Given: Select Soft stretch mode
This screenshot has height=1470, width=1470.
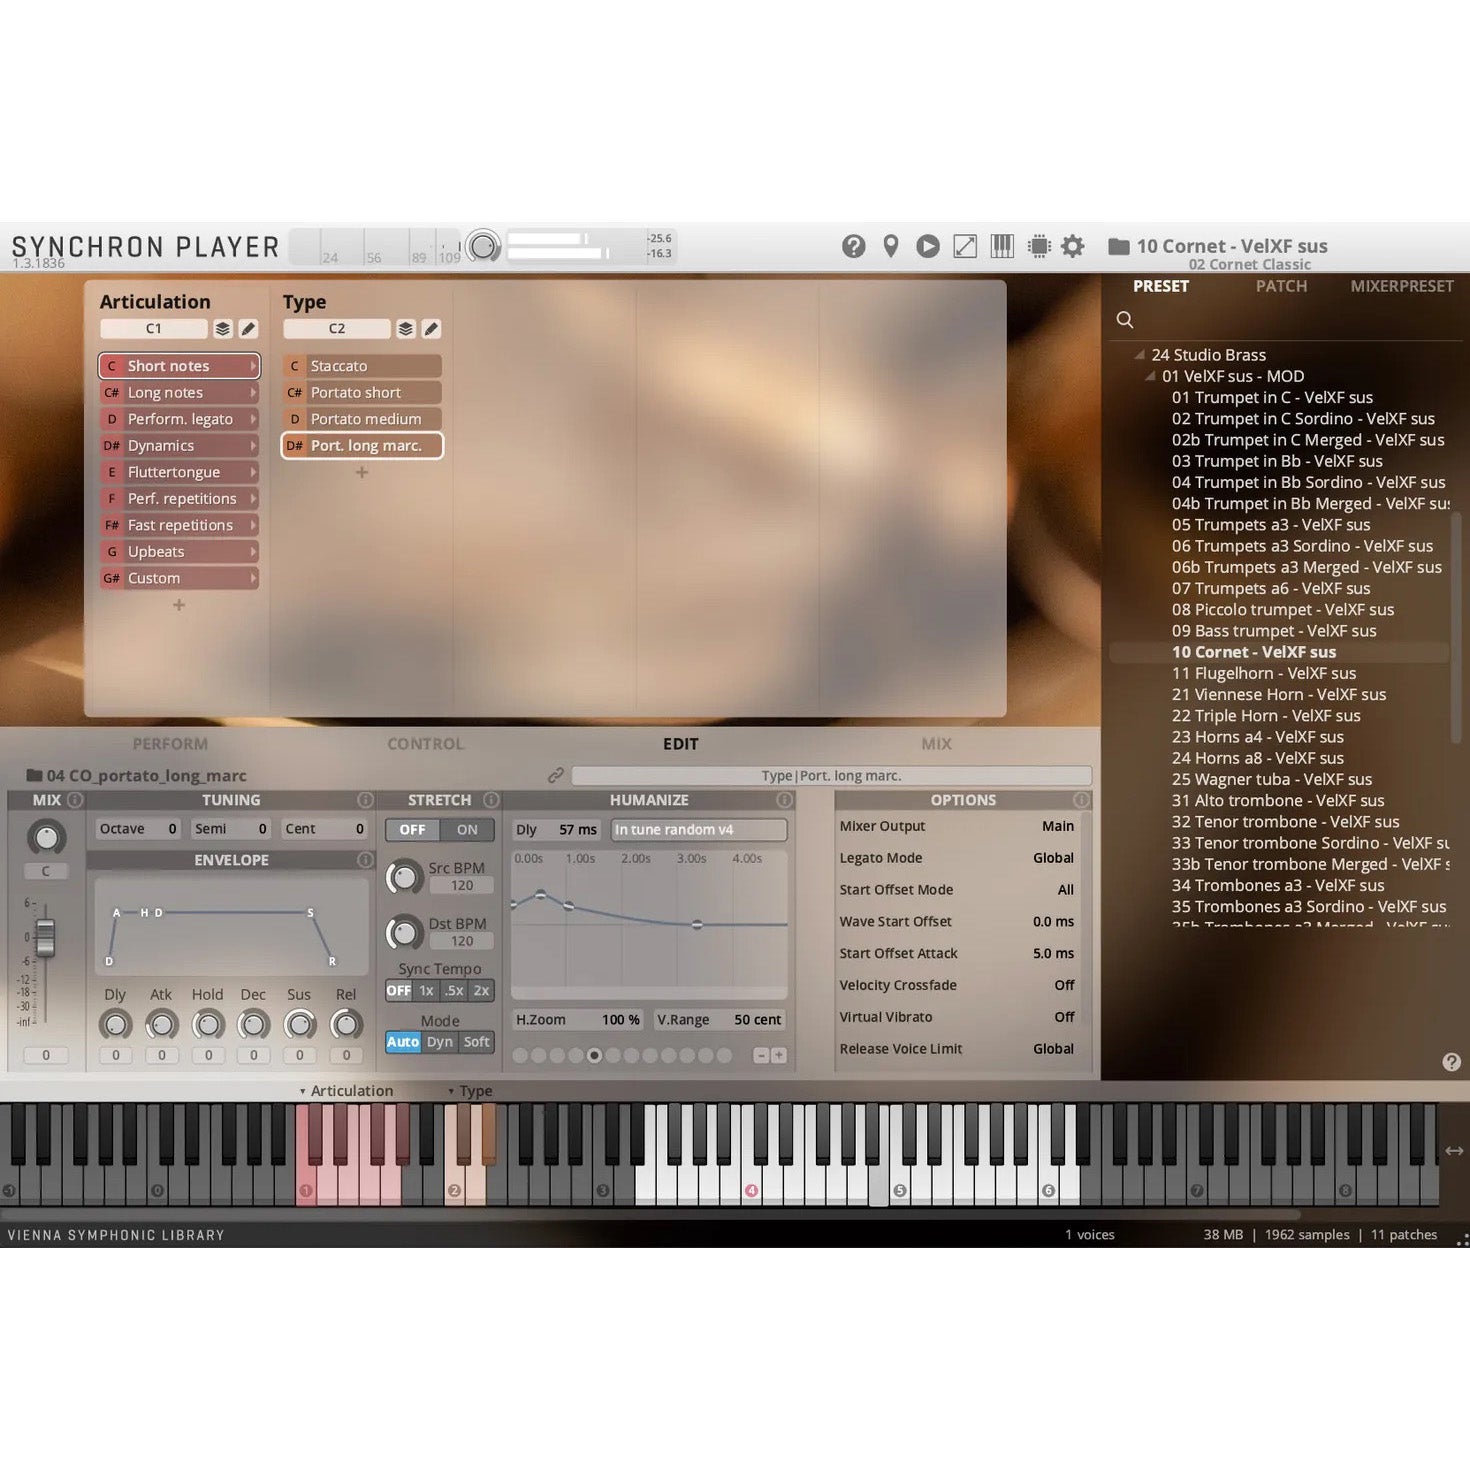Looking at the screenshot, I should click(x=477, y=1042).
